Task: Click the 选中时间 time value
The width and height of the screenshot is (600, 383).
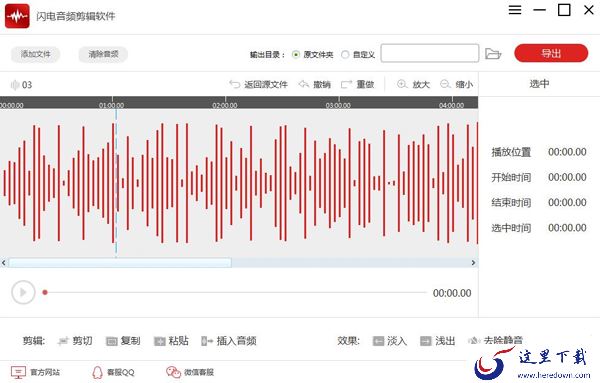Action: pyautogui.click(x=567, y=228)
